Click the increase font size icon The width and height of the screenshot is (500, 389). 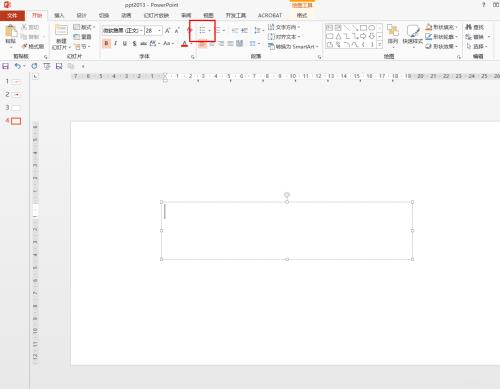(167, 31)
